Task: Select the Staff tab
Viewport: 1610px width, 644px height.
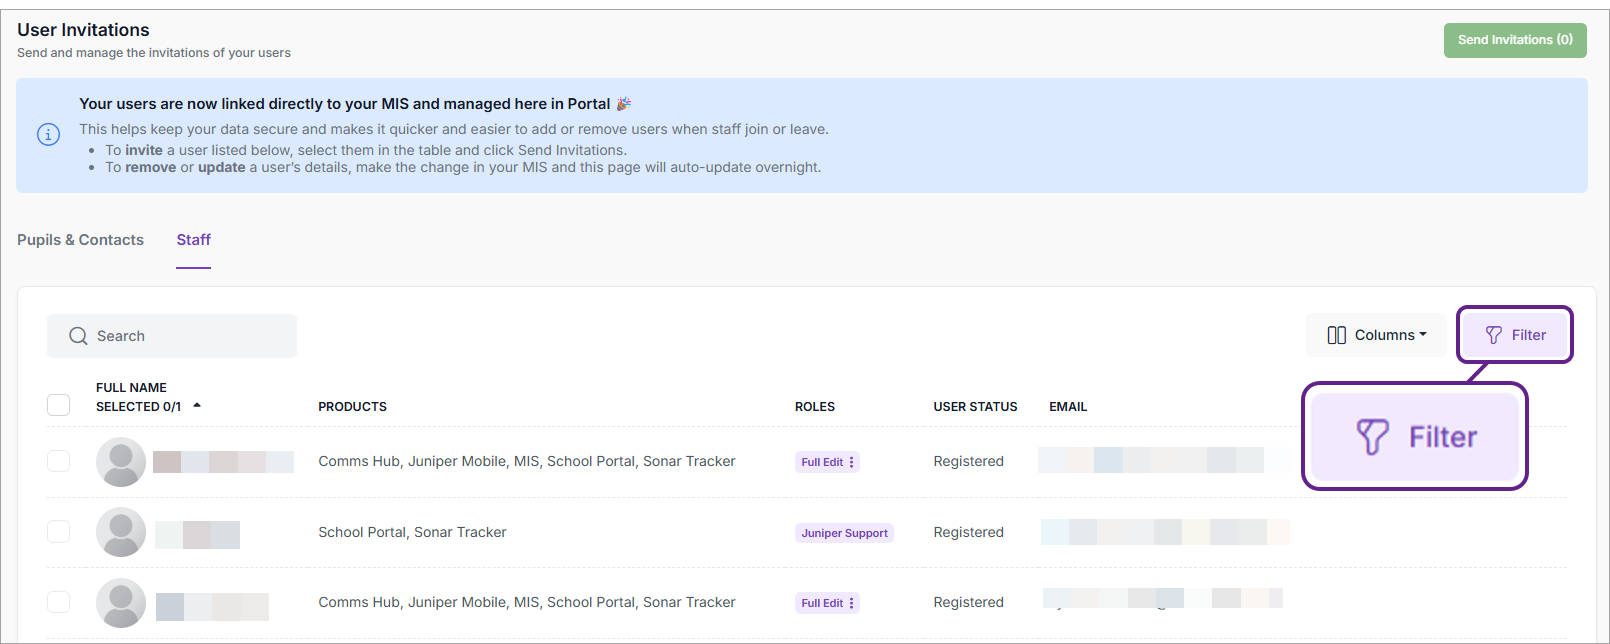Action: click(193, 240)
